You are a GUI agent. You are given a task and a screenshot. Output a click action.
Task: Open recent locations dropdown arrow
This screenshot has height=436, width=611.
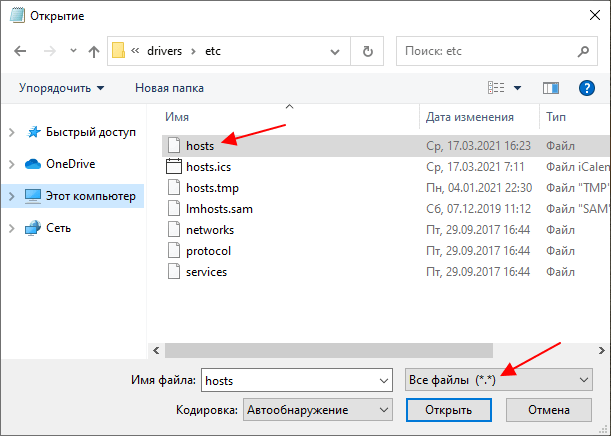point(73,51)
